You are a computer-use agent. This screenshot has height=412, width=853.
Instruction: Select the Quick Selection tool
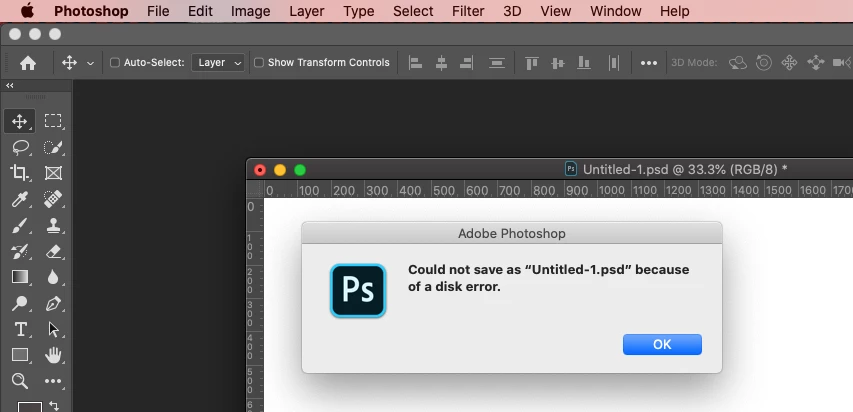coord(53,147)
